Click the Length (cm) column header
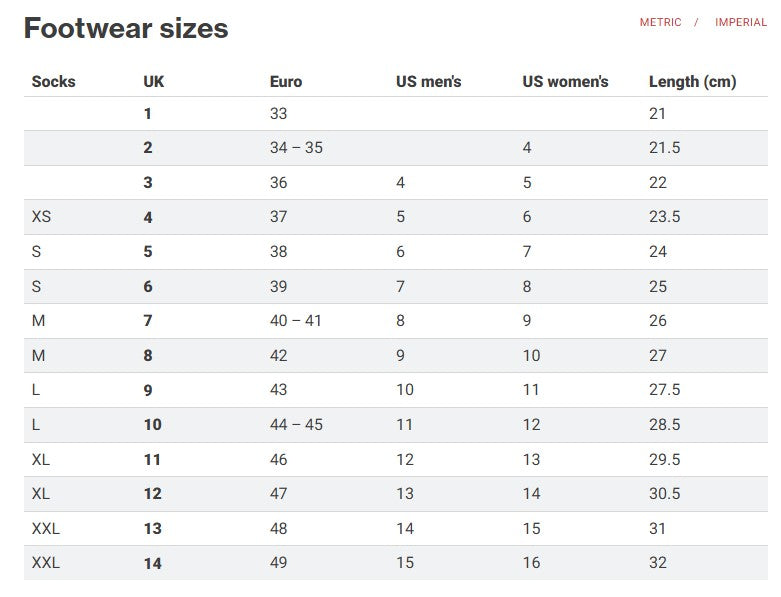Screen dimensions: 781x597 point(692,82)
